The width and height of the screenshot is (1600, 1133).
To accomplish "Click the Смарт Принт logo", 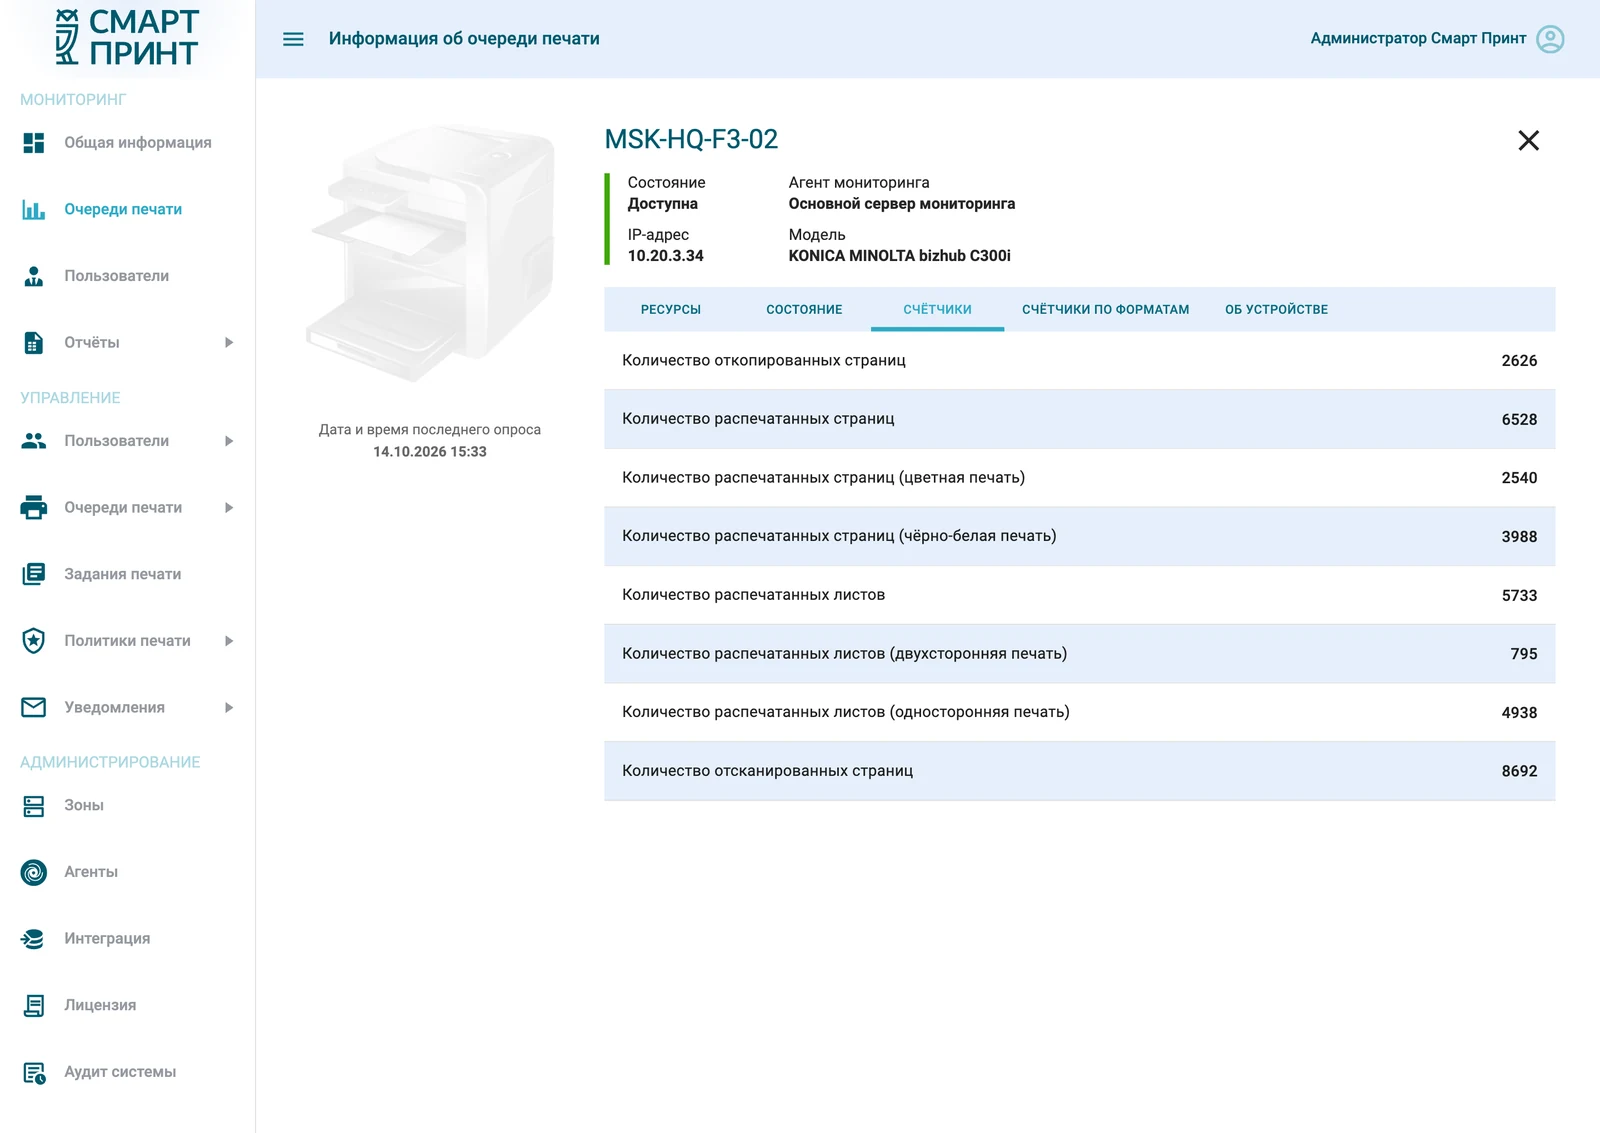I will pyautogui.click(x=127, y=38).
